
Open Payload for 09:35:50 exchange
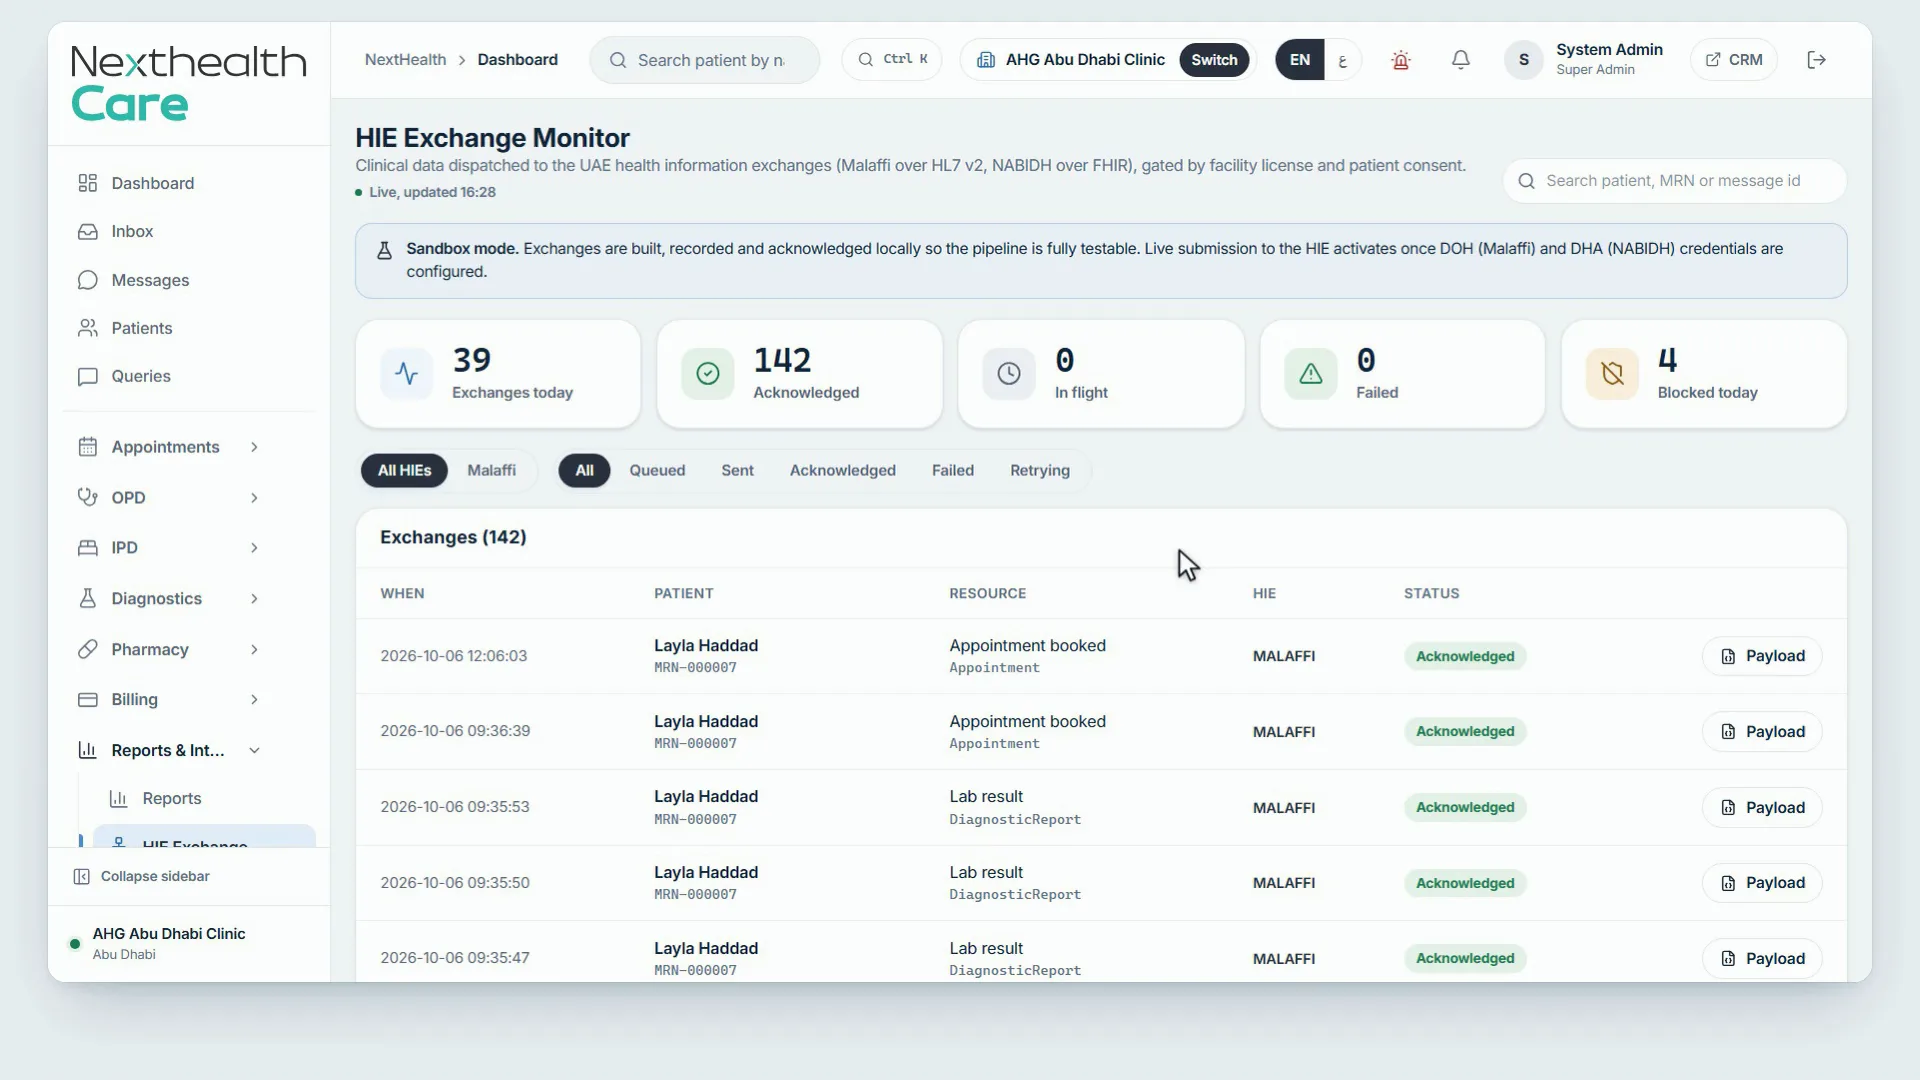pyautogui.click(x=1762, y=883)
